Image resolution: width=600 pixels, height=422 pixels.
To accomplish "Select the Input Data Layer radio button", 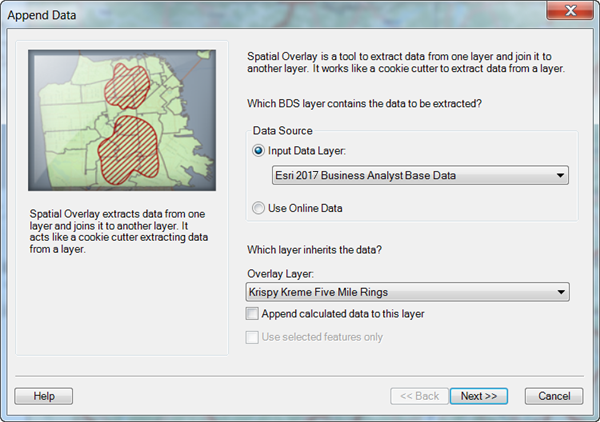I will click(x=259, y=151).
